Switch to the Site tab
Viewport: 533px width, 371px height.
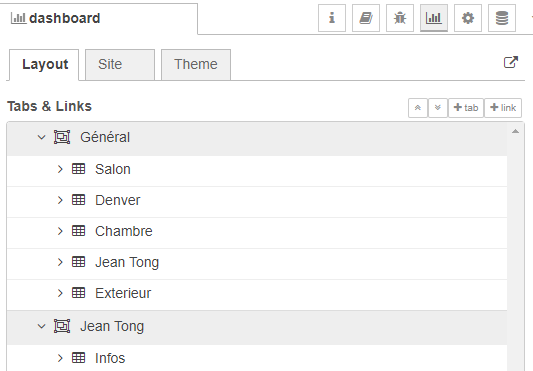[x=120, y=65]
